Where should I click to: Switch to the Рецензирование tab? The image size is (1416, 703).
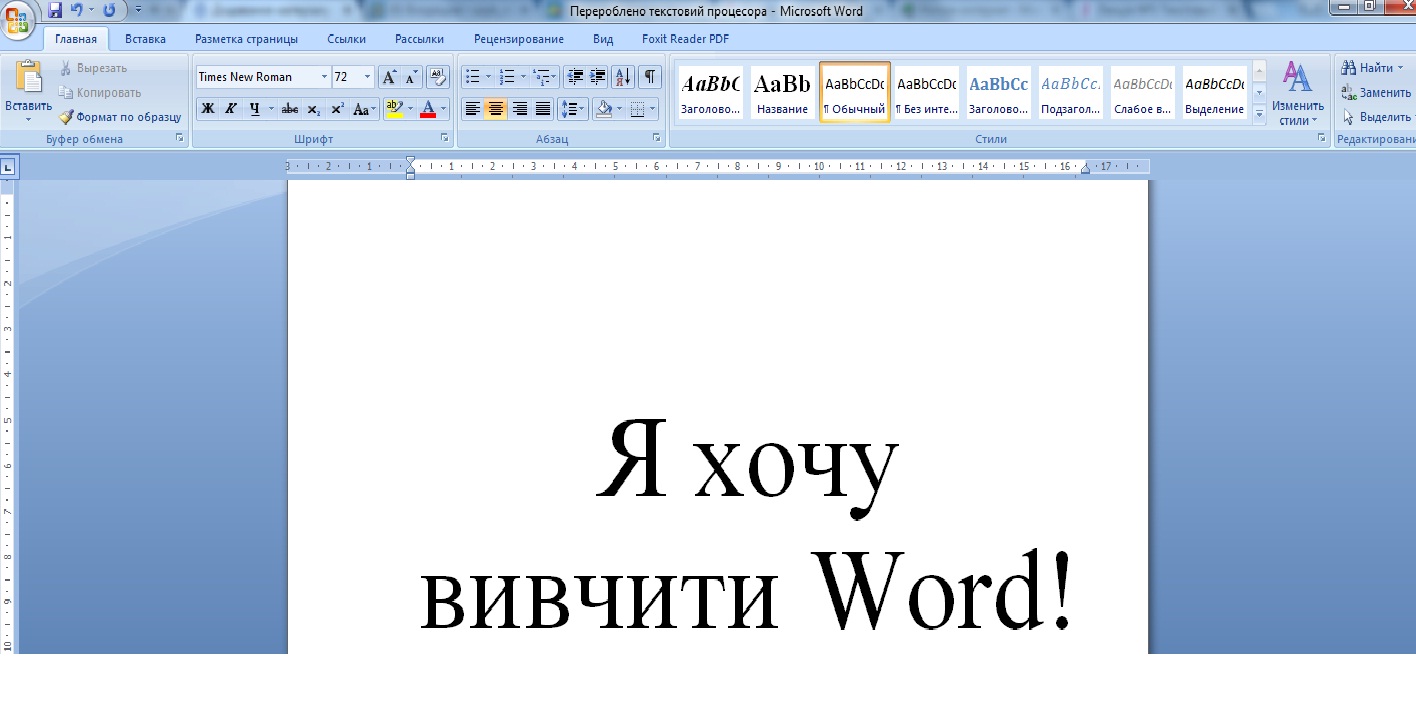pyautogui.click(x=519, y=39)
